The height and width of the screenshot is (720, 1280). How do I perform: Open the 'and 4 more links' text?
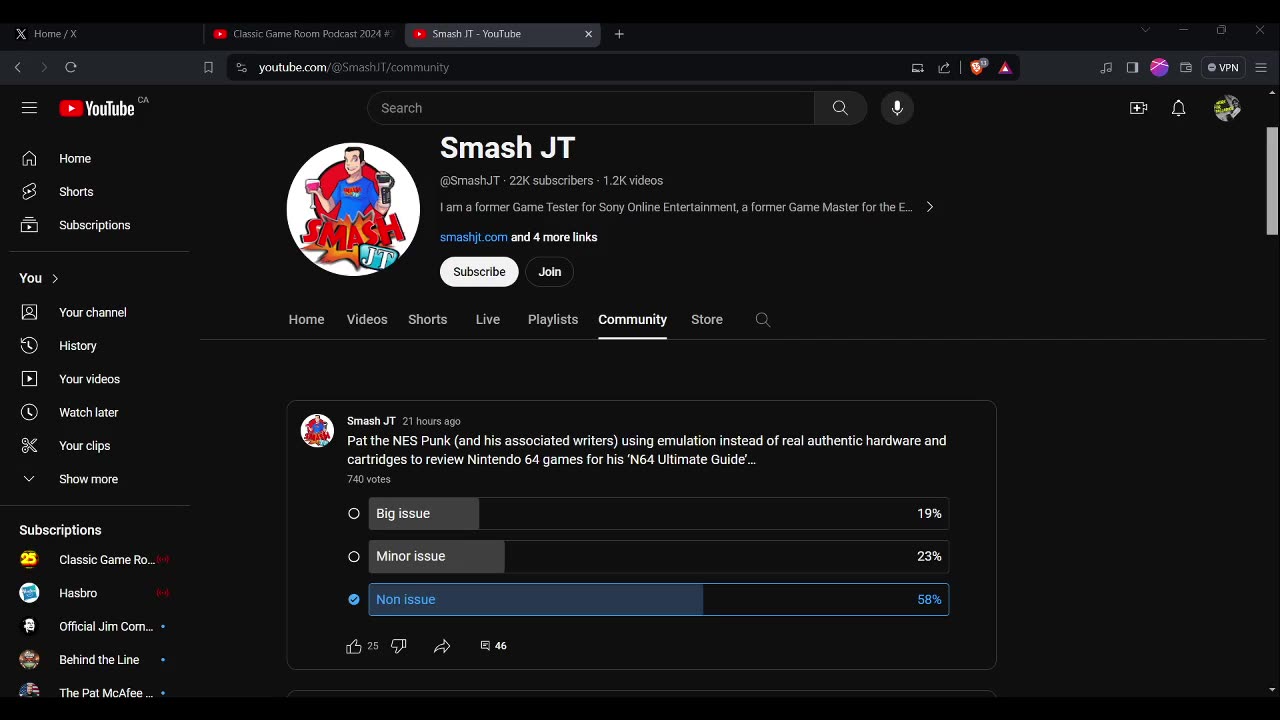click(554, 238)
